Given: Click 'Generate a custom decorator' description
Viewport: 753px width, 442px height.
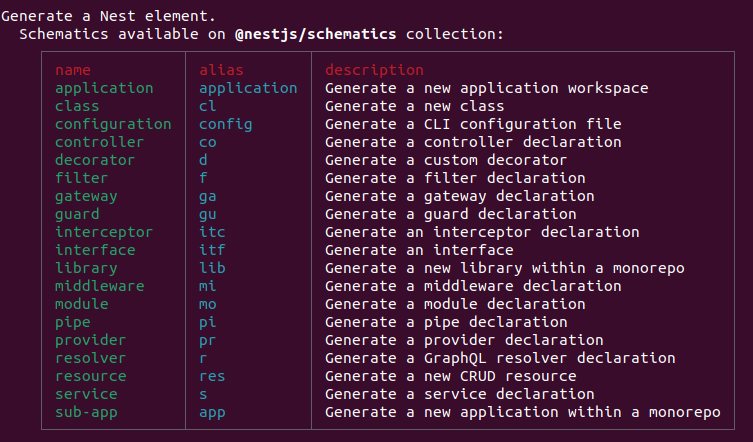Looking at the screenshot, I should pyautogui.click(x=446, y=160).
